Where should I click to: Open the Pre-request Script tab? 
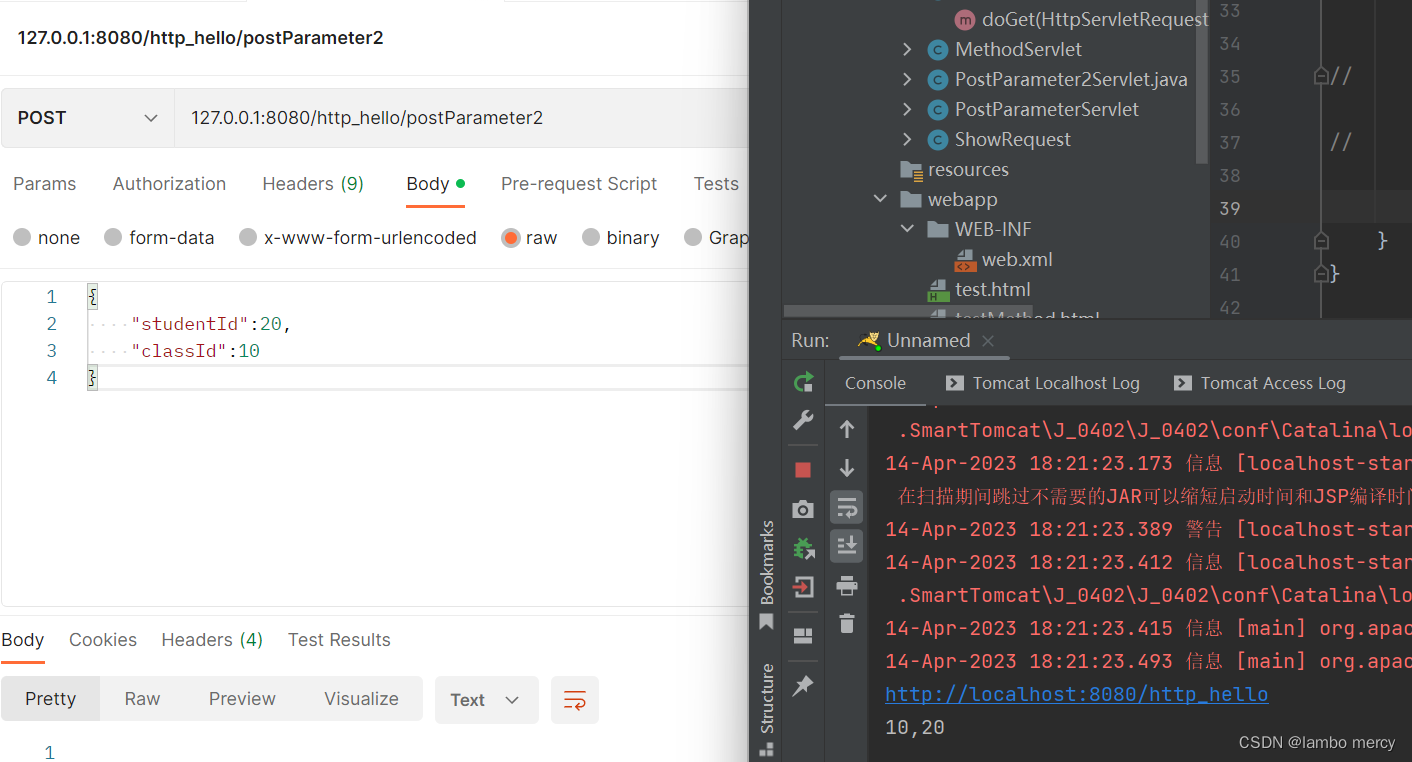[579, 184]
